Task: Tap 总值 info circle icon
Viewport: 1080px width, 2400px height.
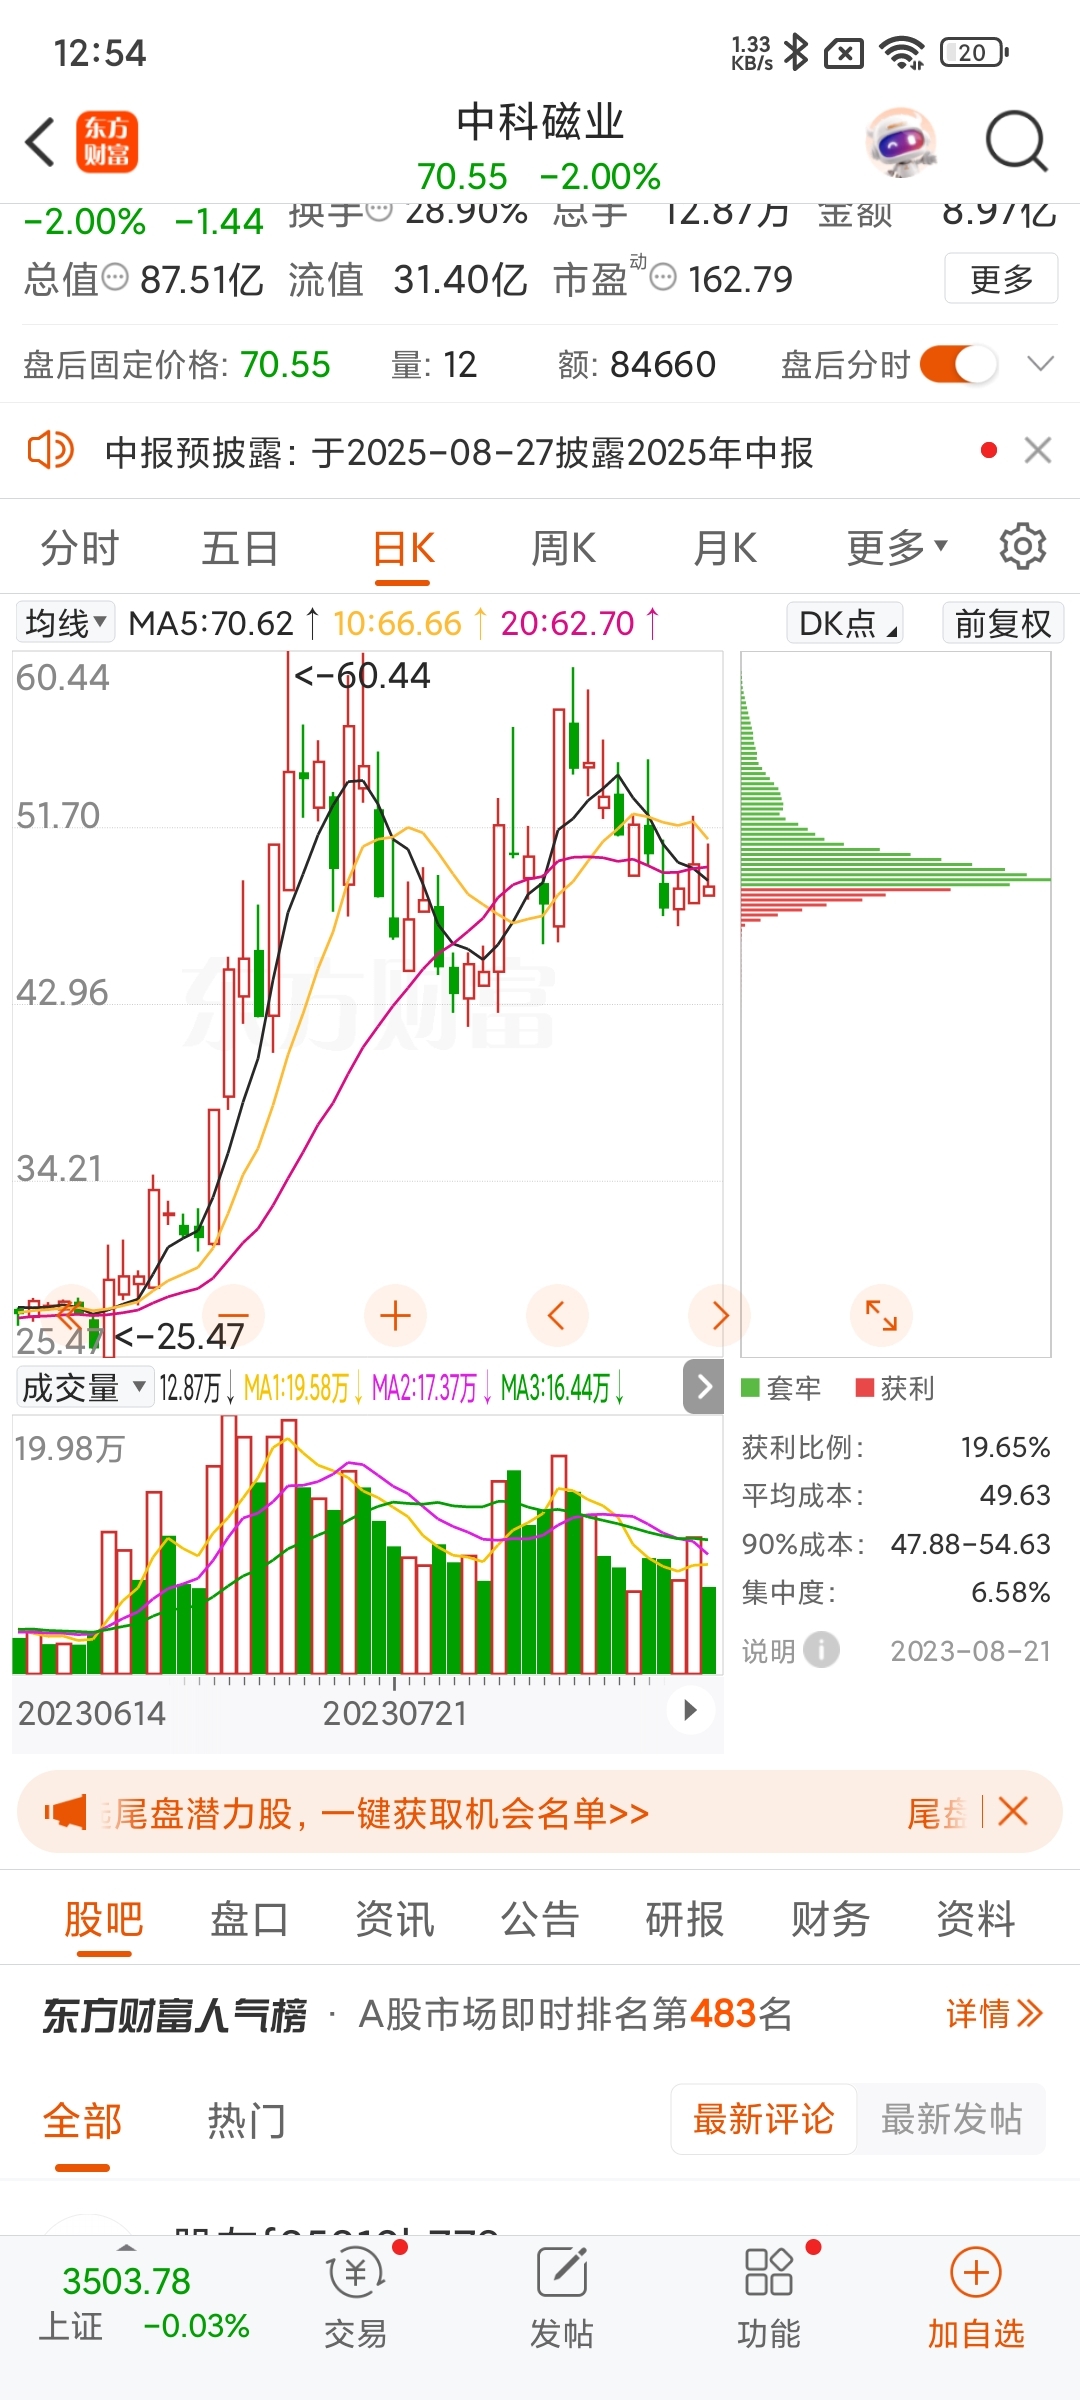Action: click(x=115, y=277)
